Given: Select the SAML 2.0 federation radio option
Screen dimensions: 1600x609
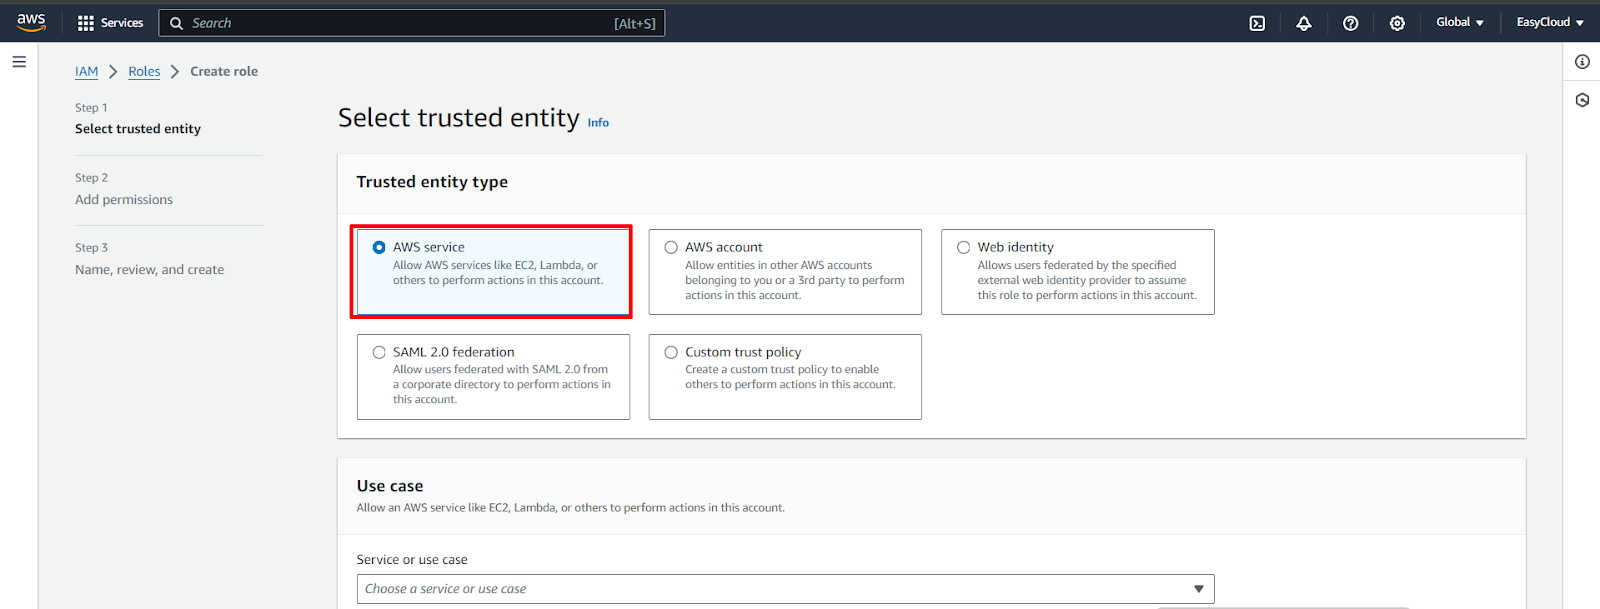Looking at the screenshot, I should (379, 352).
